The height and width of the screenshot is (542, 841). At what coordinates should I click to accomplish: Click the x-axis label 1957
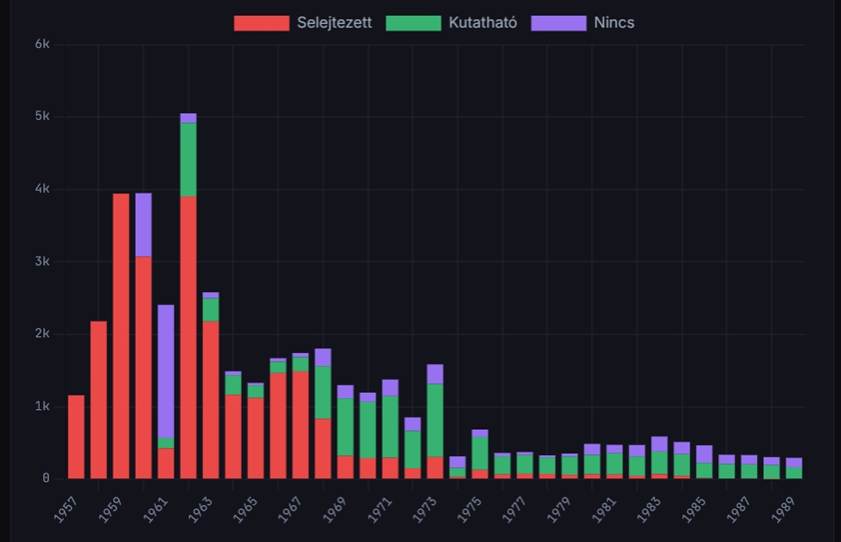pos(66,510)
